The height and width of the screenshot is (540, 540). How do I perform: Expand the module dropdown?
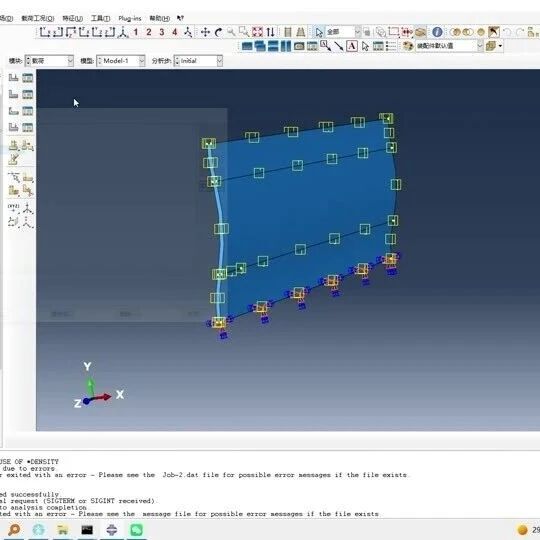[x=50, y=61]
